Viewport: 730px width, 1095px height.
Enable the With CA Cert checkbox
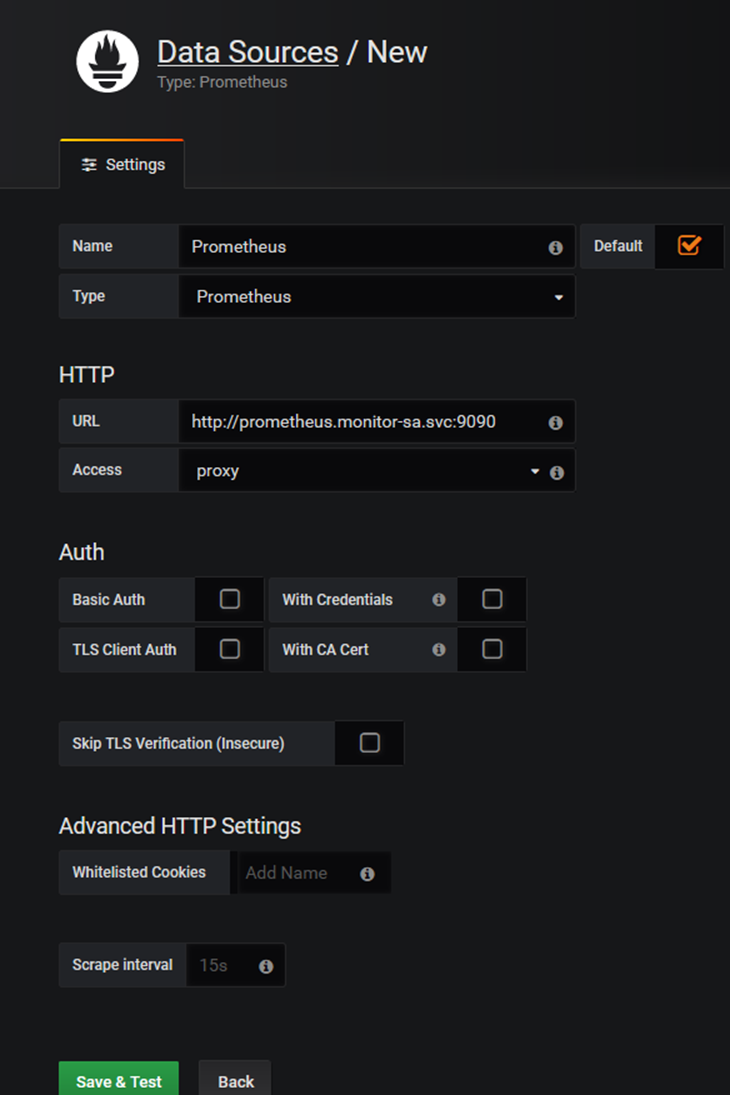click(x=492, y=649)
